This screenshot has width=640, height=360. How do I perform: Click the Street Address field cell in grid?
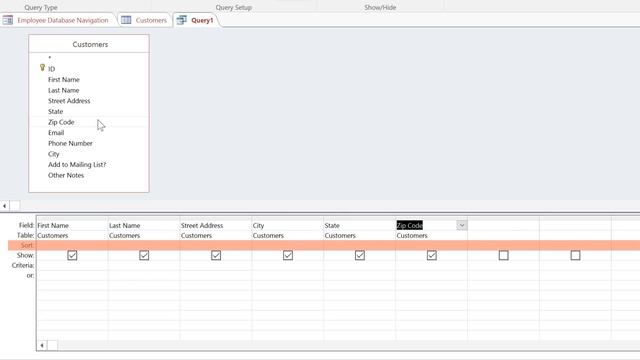pyautogui.click(x=216, y=225)
